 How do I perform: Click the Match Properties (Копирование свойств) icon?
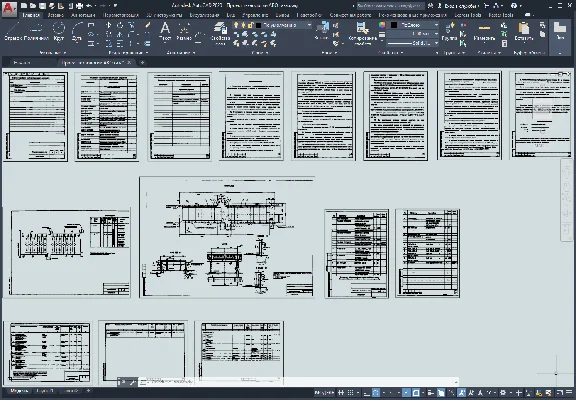pyautogui.click(x=362, y=32)
